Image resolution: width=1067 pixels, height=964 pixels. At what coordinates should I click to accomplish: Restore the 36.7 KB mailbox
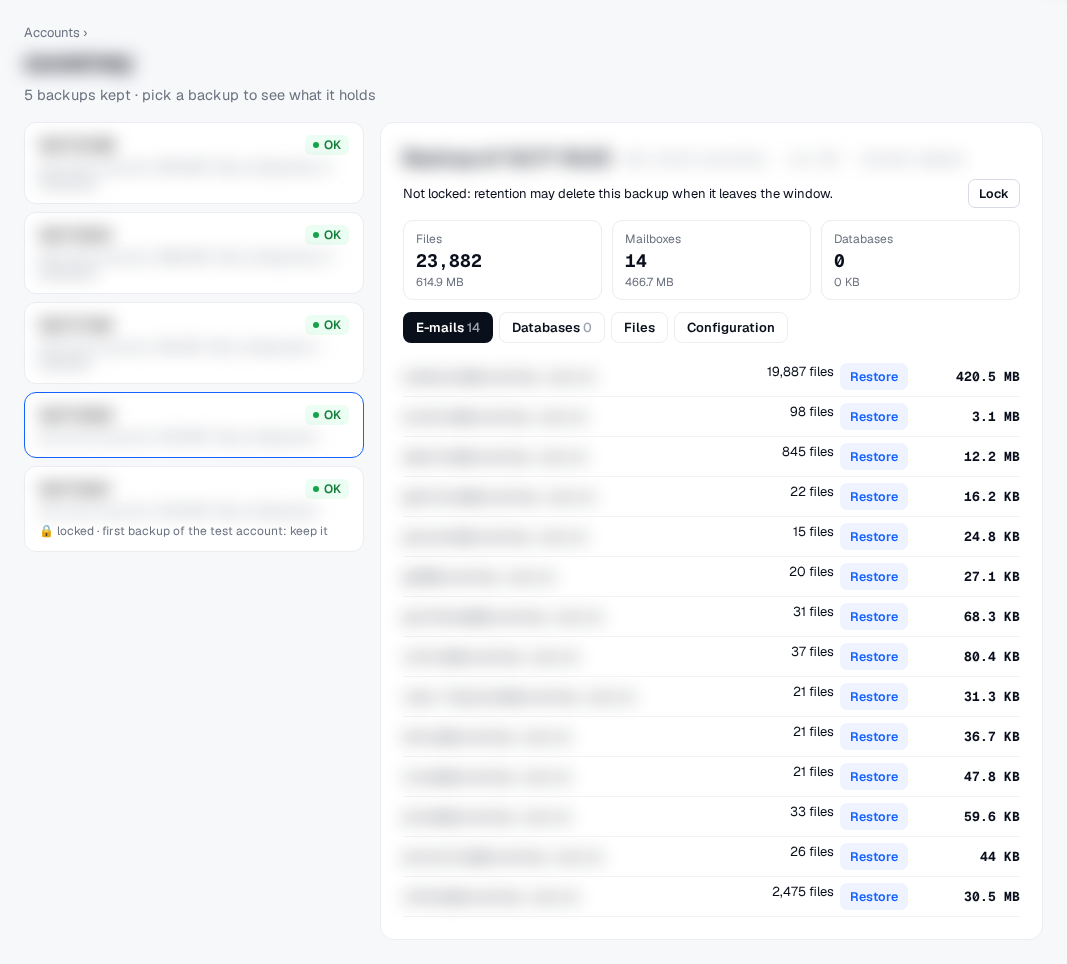[x=874, y=737]
